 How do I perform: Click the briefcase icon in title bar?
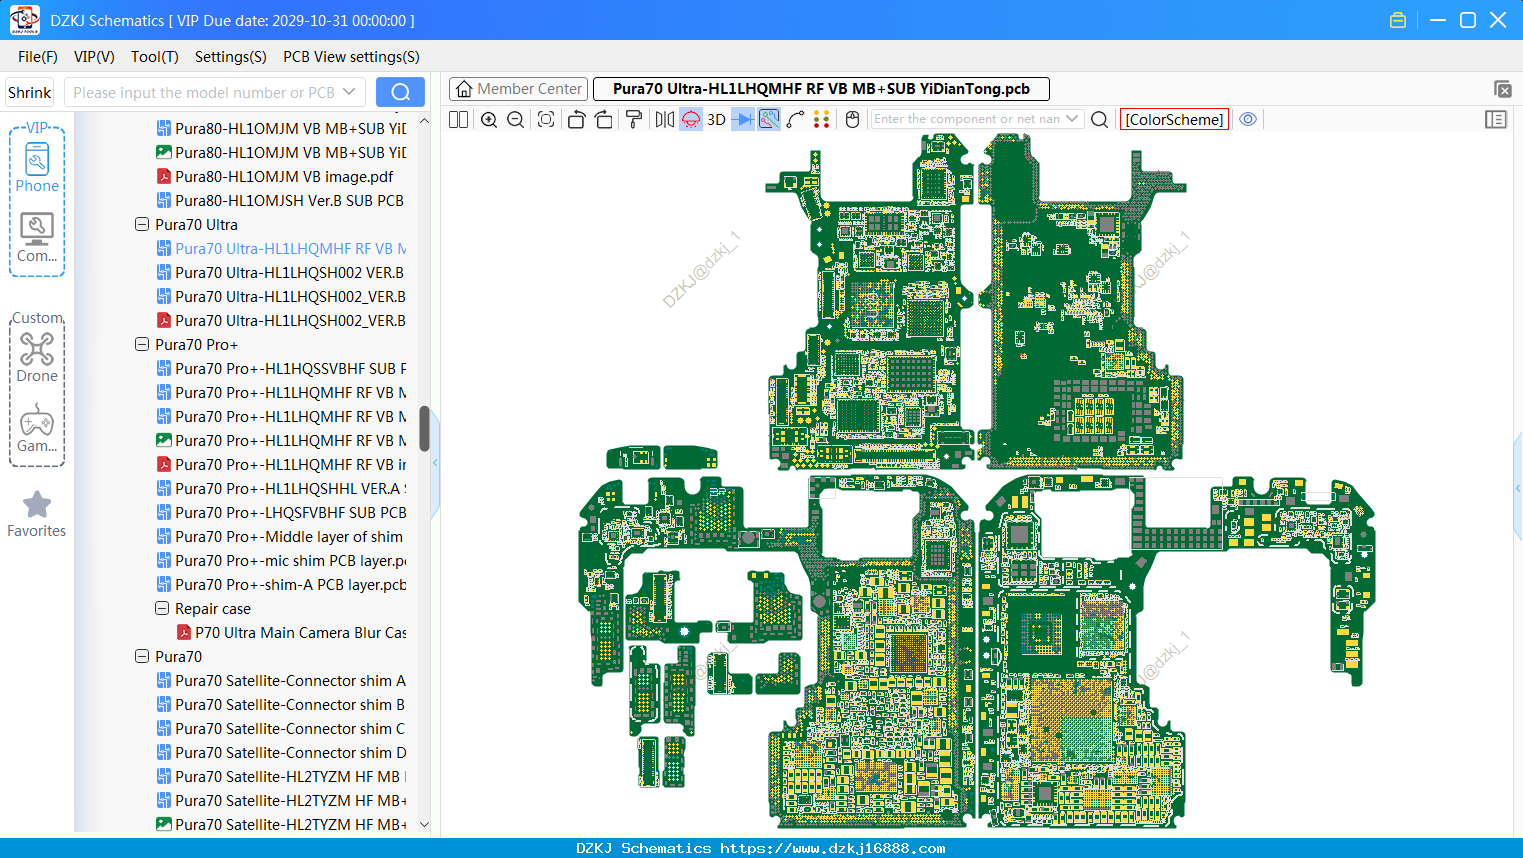click(x=1398, y=20)
